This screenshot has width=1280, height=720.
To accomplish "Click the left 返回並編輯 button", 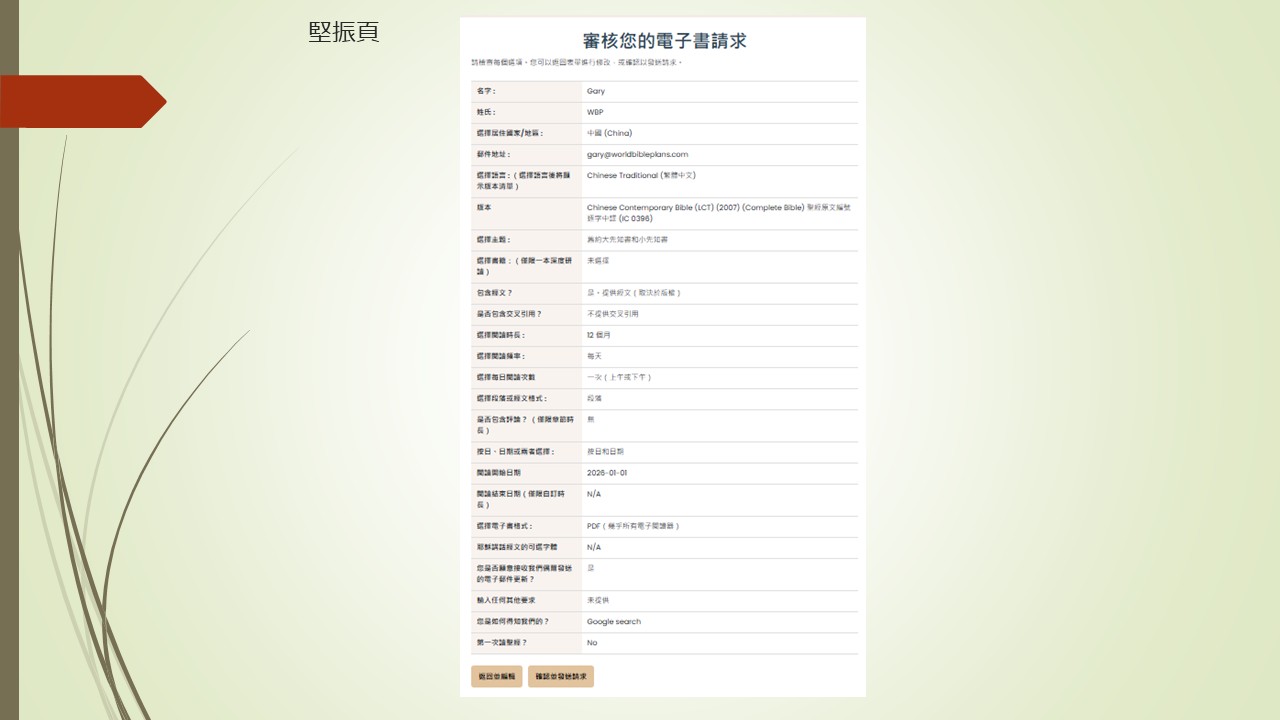I will 496,677.
